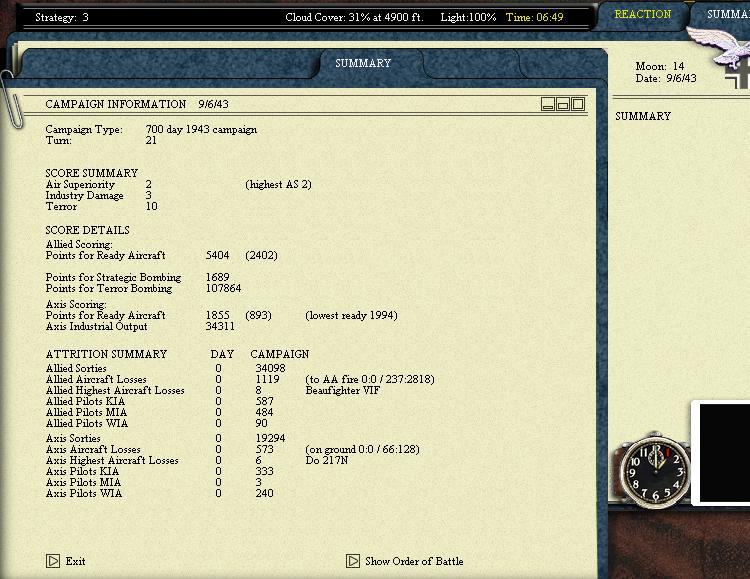Click the Exit arrow icon

pyautogui.click(x=53, y=561)
